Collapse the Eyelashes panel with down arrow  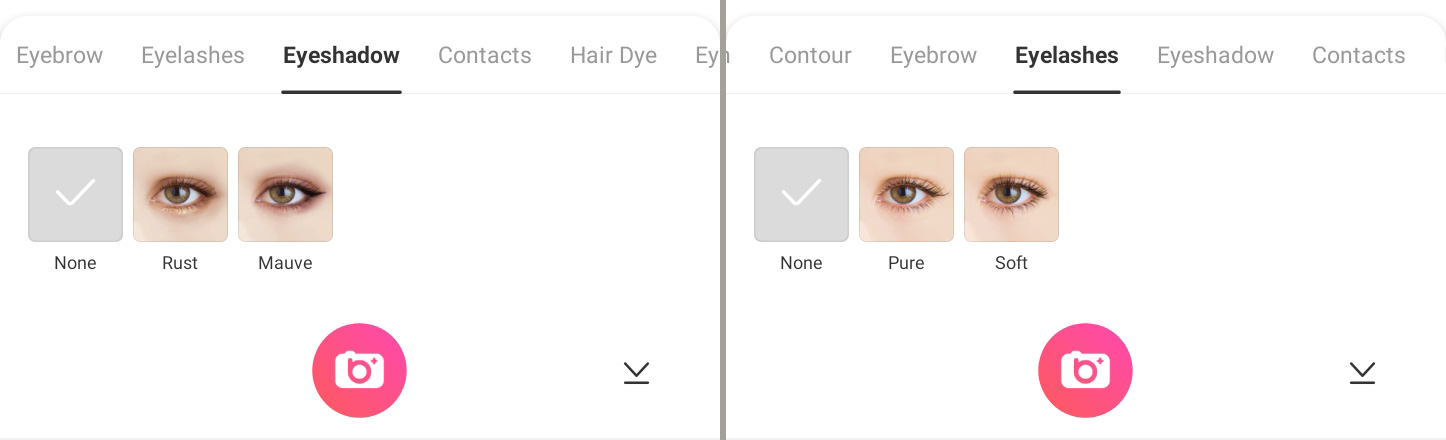(1362, 373)
